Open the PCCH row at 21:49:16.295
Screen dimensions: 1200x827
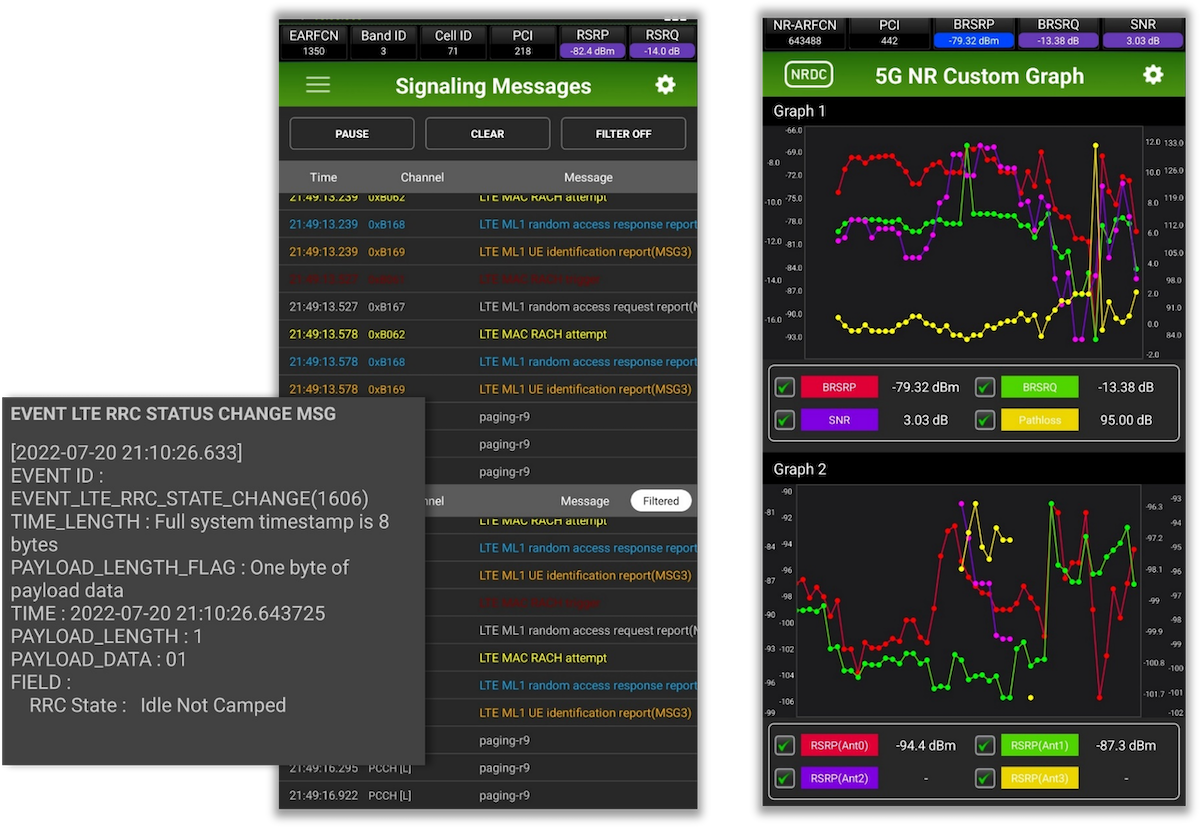[x=488, y=768]
